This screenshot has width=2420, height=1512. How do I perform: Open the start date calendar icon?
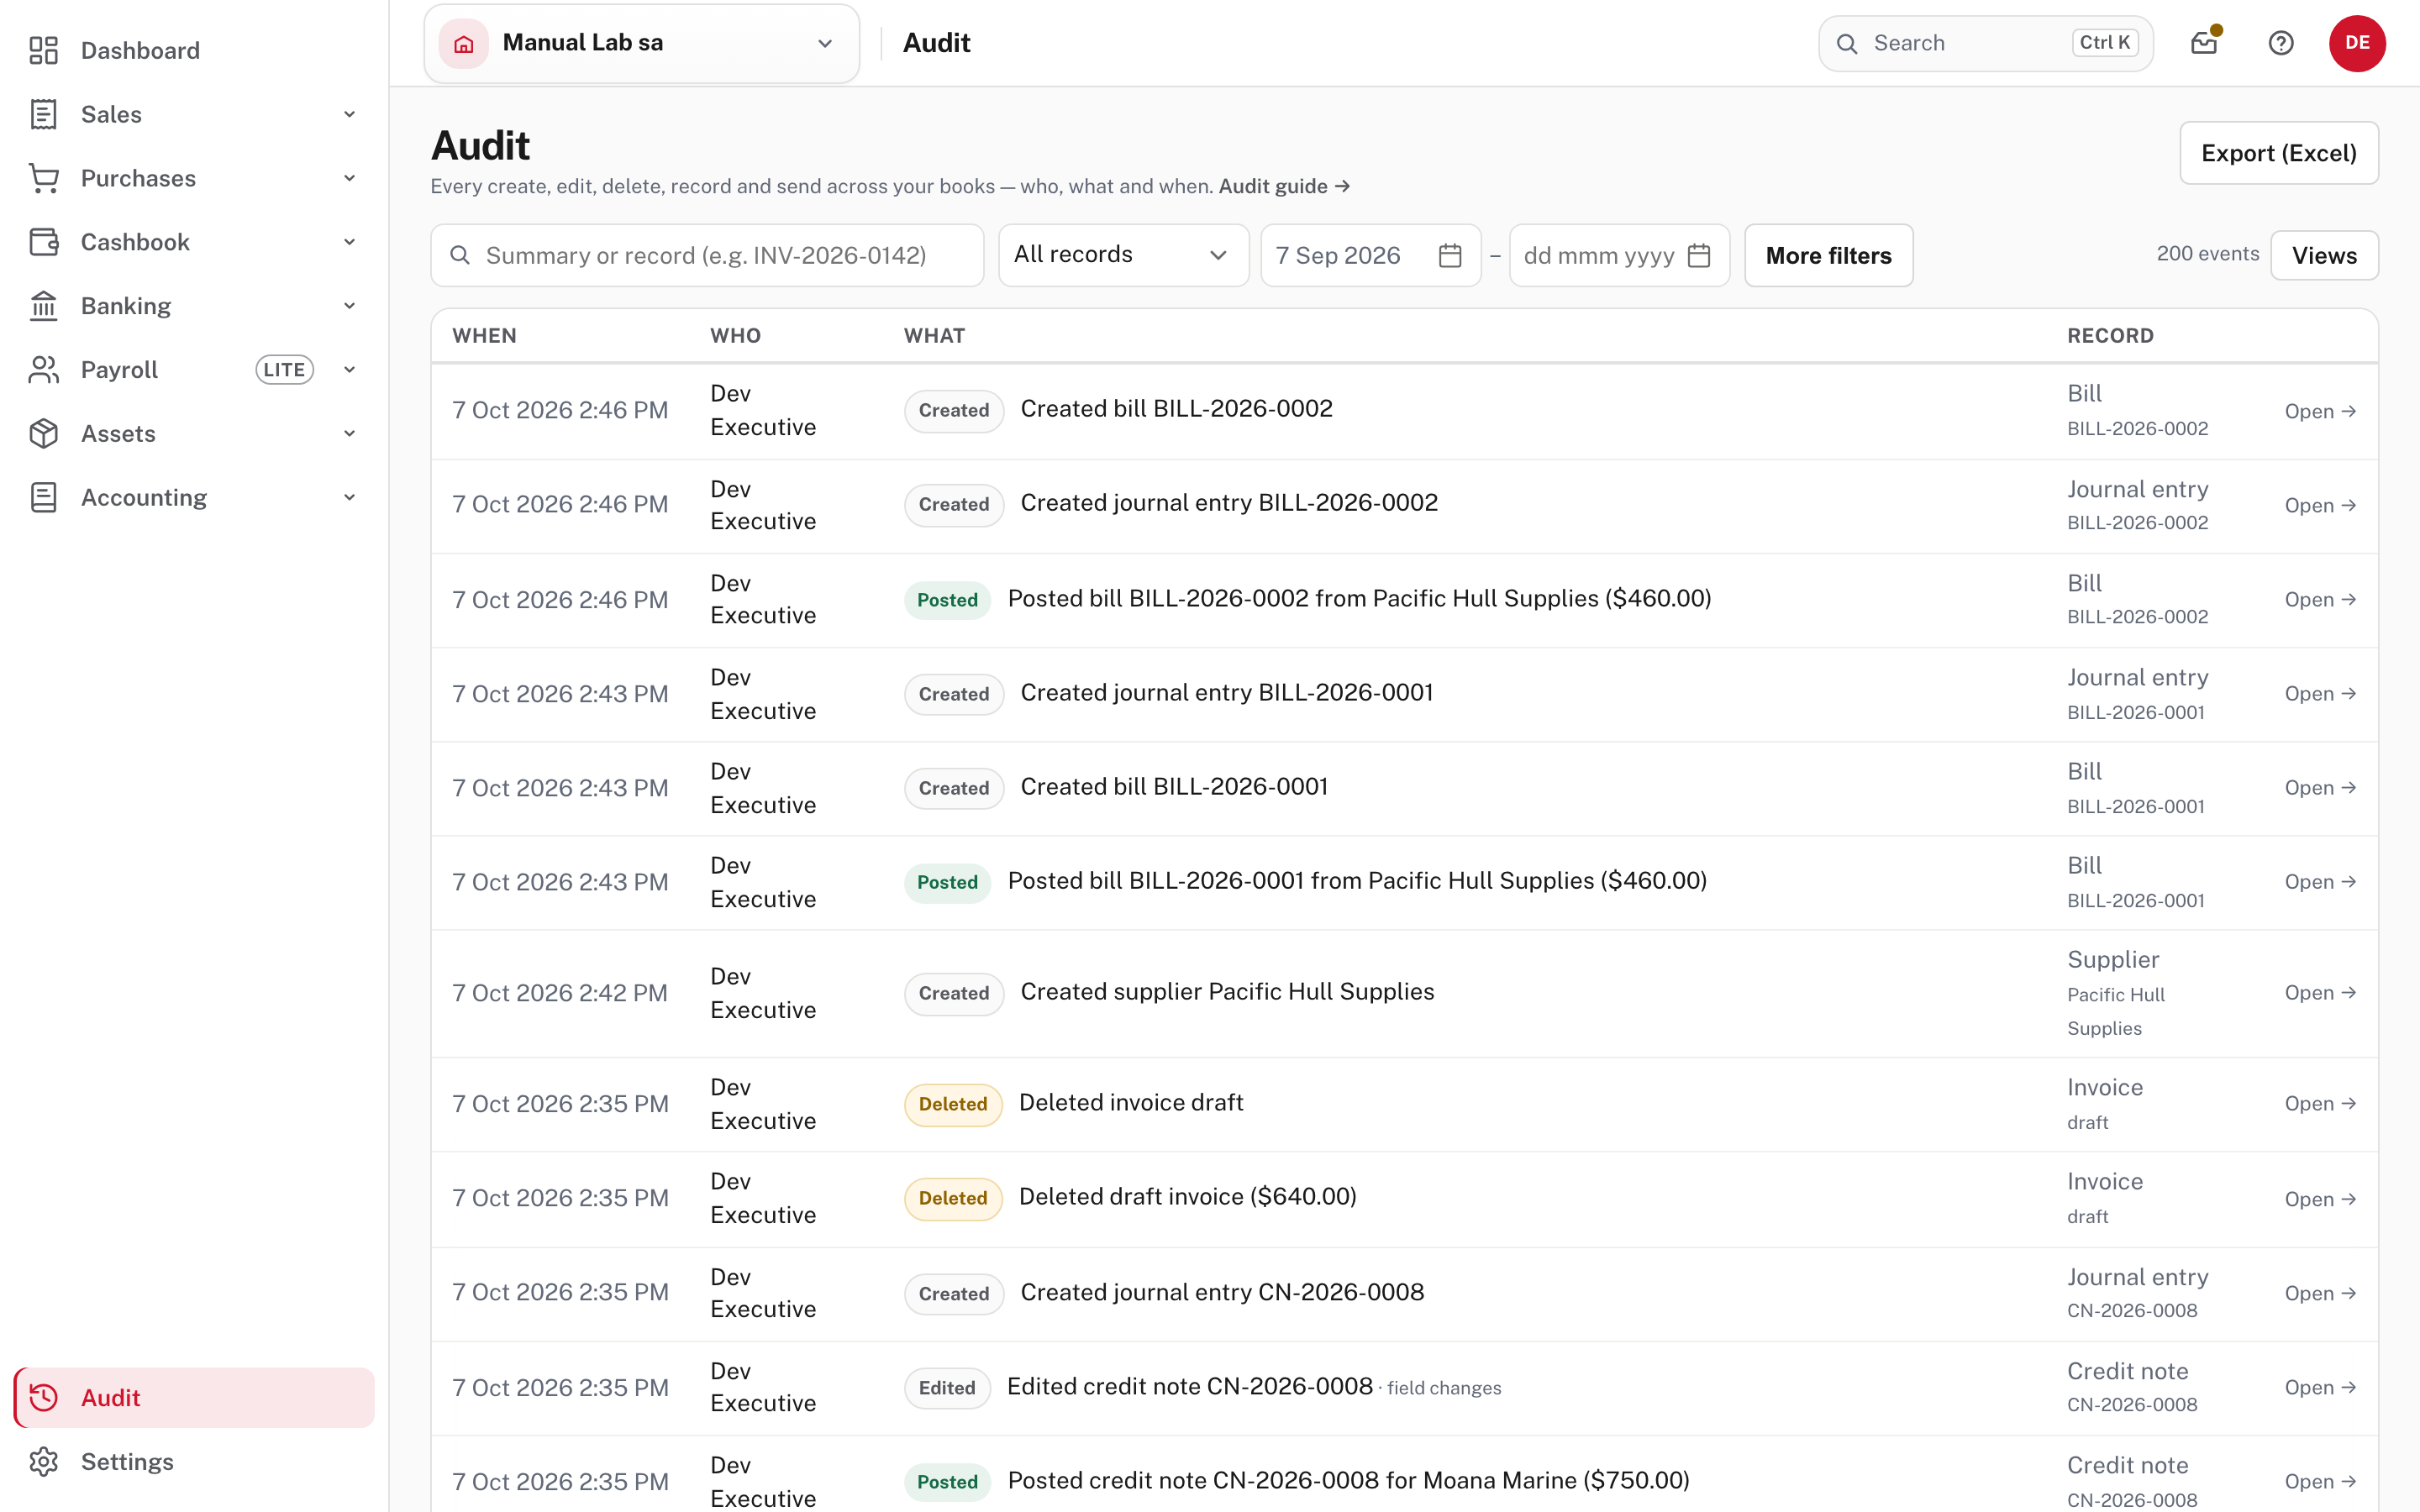point(1450,256)
